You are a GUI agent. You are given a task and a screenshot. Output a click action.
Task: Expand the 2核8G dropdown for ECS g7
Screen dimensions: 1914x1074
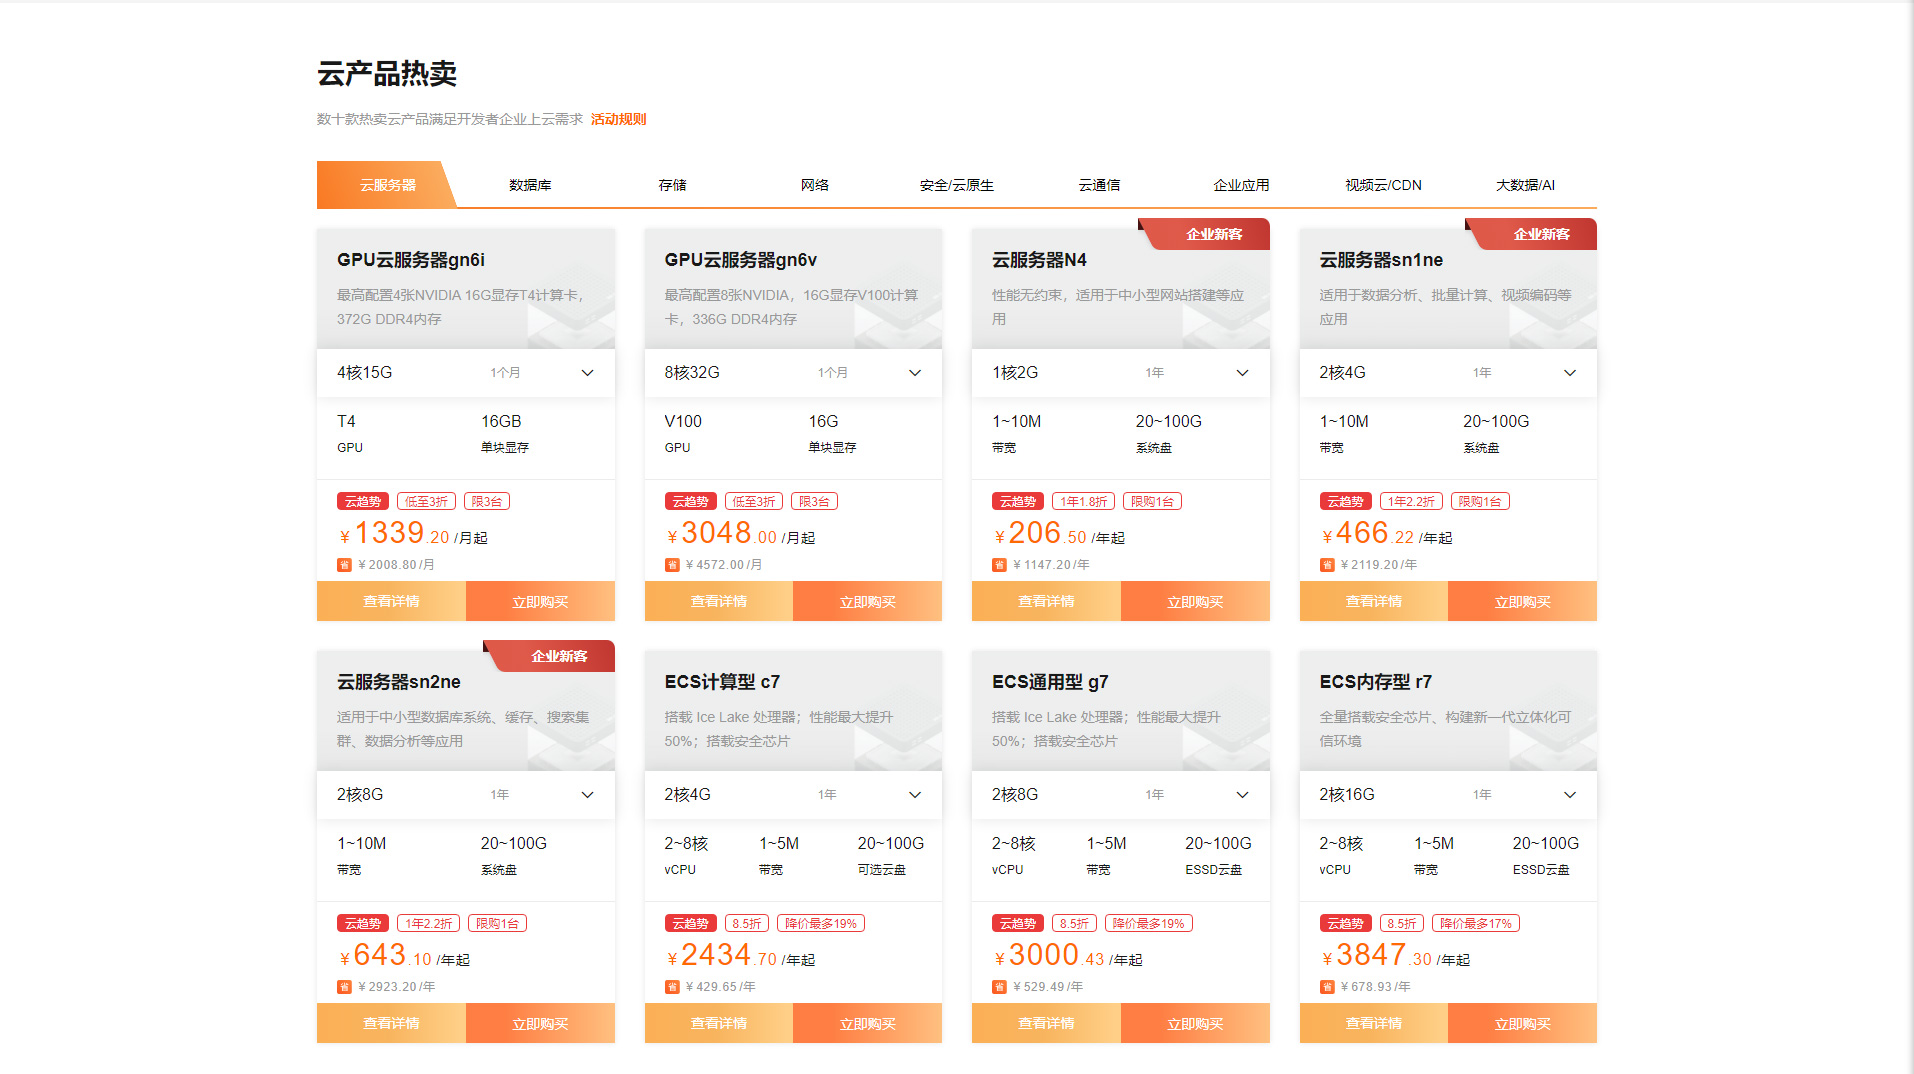pos(1121,795)
